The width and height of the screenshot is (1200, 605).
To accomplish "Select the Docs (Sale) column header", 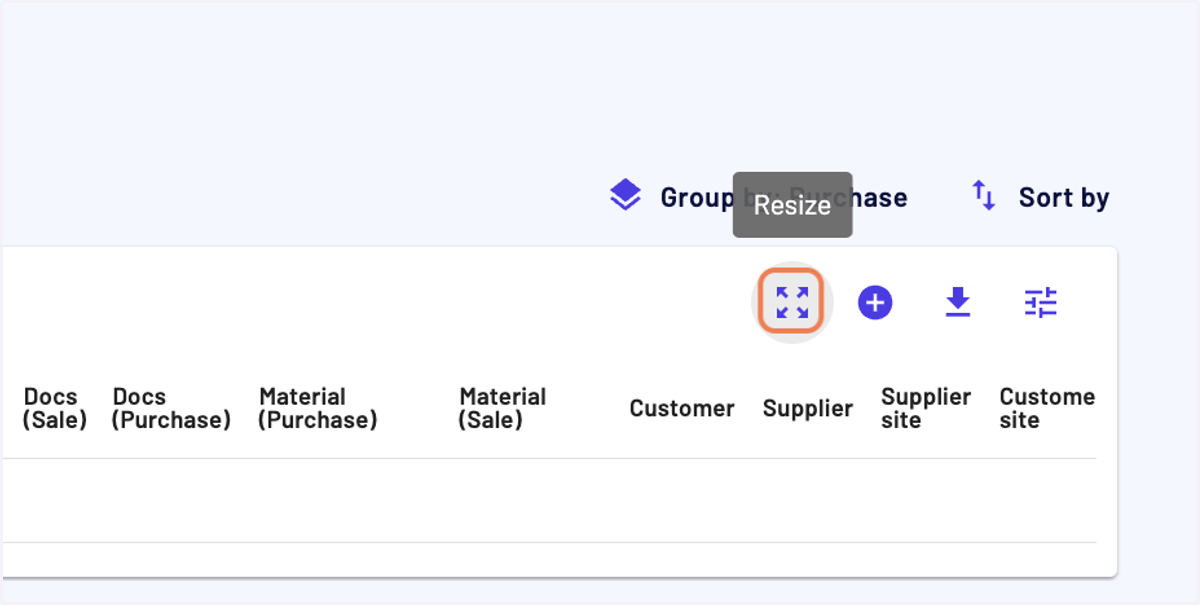I will click(55, 408).
